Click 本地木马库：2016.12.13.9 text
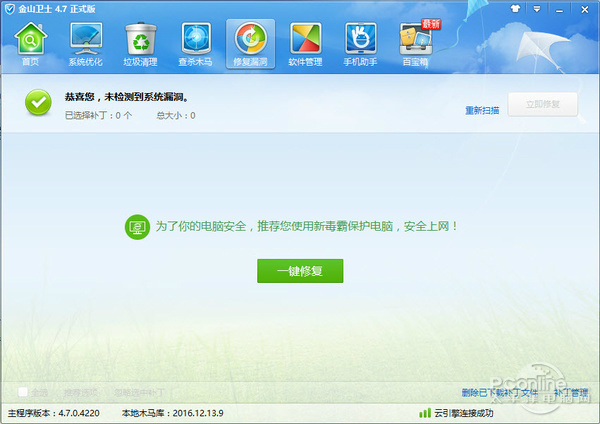The image size is (600, 424). pos(173,413)
